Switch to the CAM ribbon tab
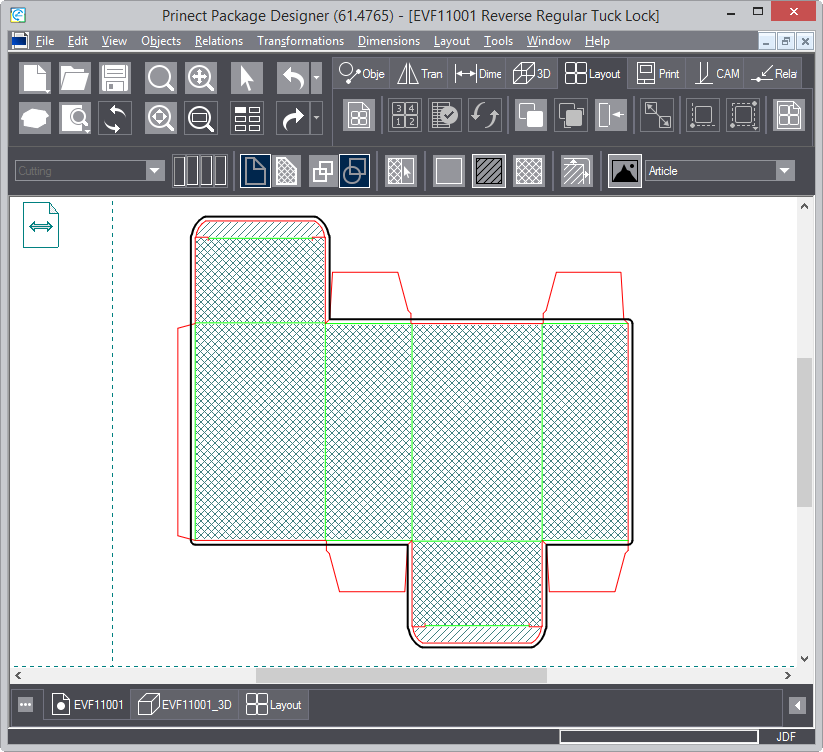This screenshot has height=752, width=823. coord(717,74)
